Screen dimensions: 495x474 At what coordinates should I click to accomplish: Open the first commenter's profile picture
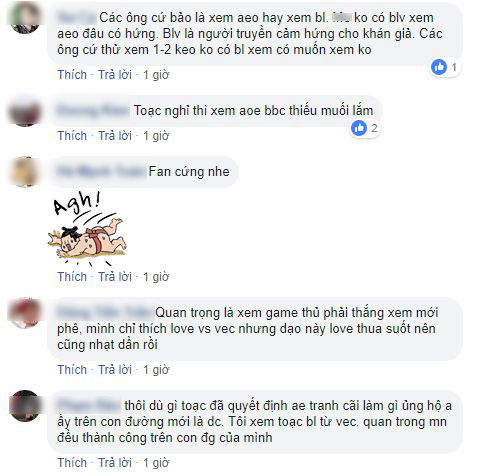[25, 18]
